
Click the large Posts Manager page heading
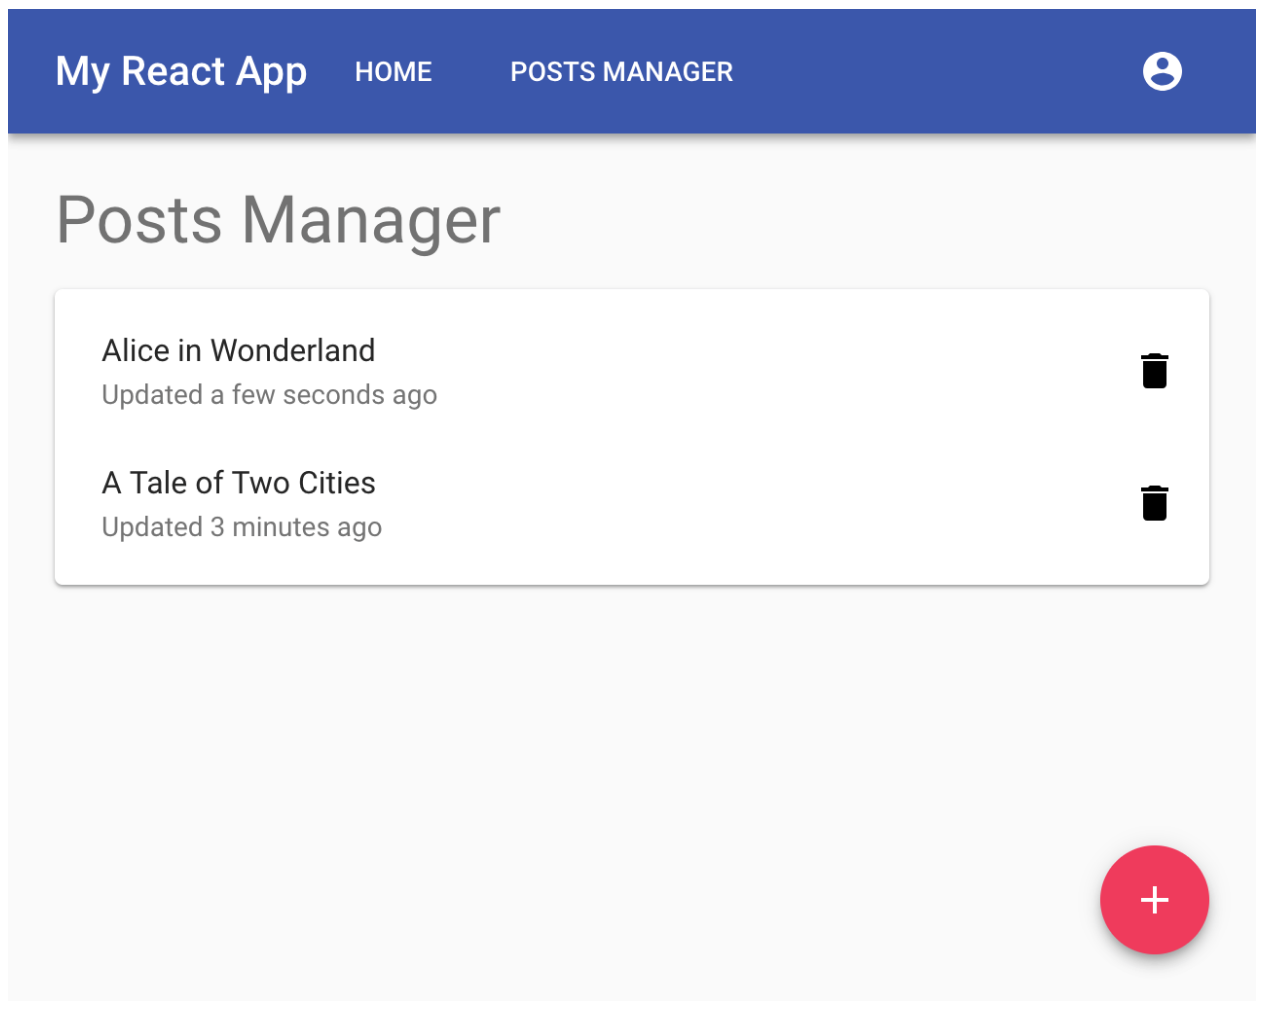coord(278,220)
